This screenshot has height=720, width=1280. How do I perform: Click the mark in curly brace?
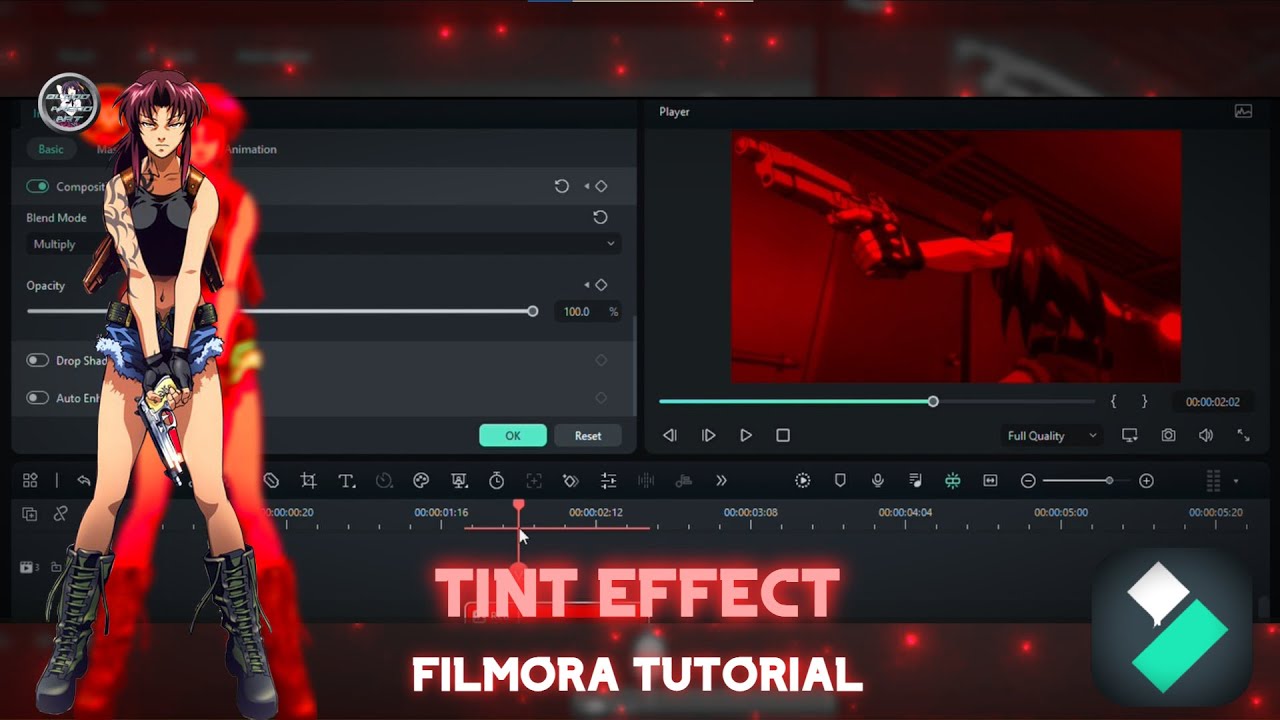pyautogui.click(x=1113, y=401)
